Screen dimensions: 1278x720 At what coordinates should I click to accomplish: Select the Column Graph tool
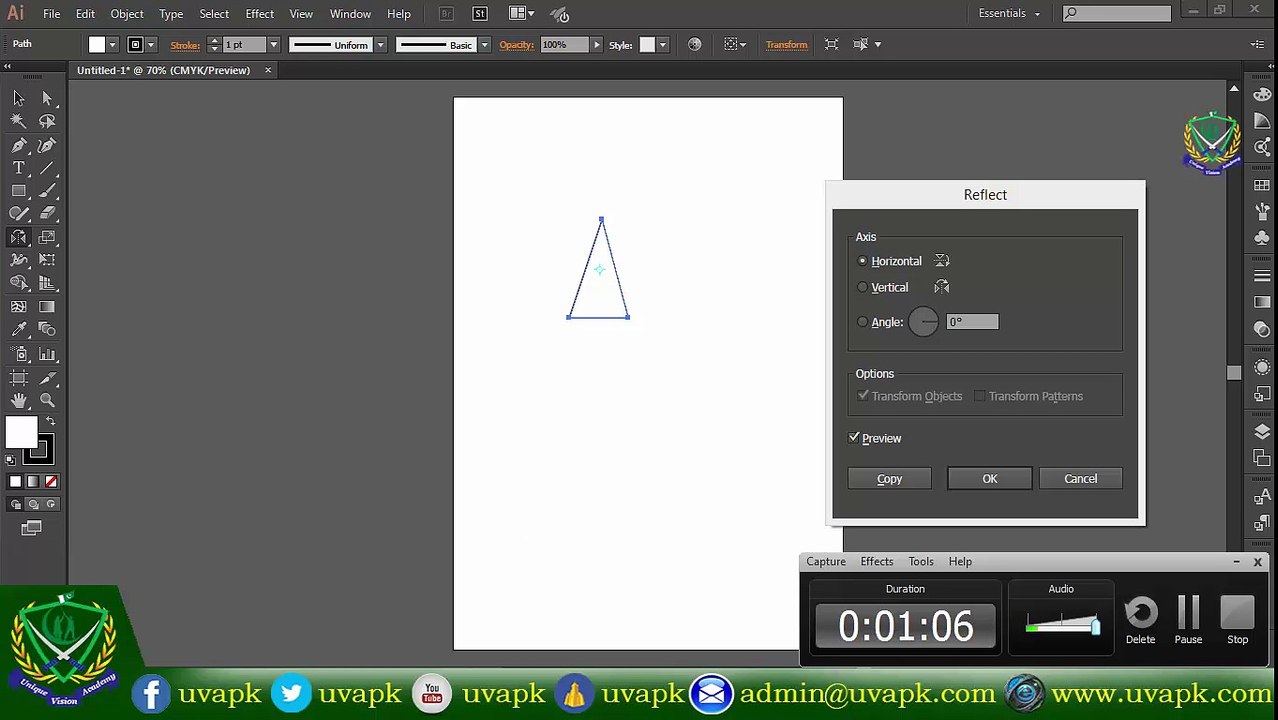(x=47, y=354)
